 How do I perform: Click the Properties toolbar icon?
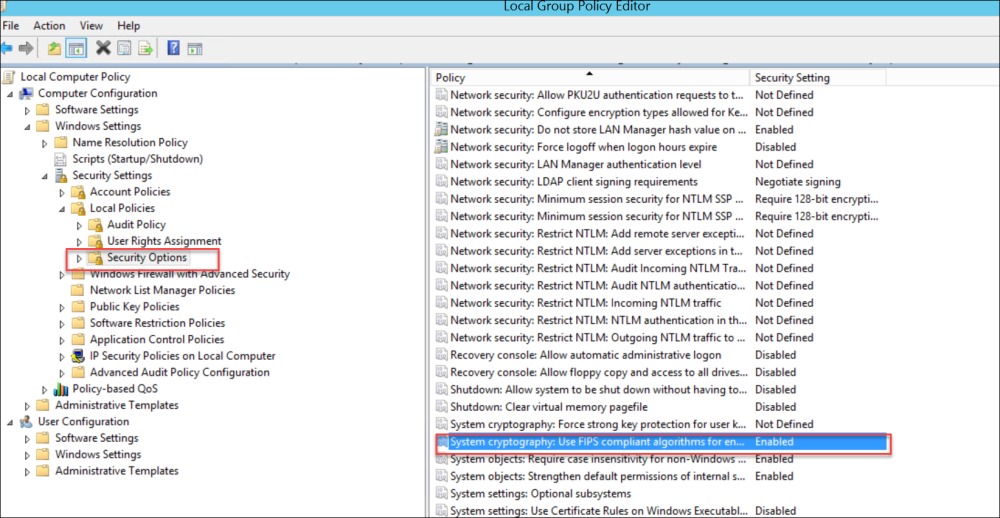pos(124,47)
